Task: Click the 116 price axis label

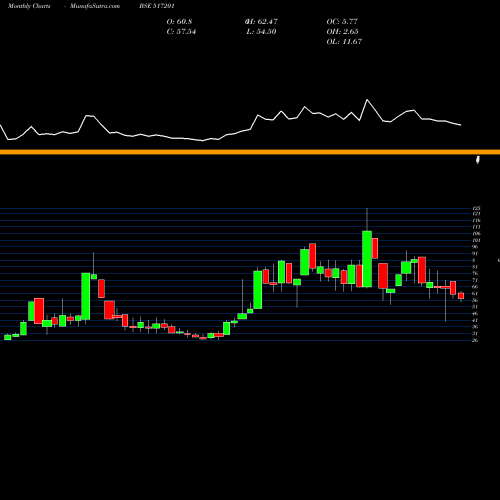Action: pyautogui.click(x=476, y=220)
